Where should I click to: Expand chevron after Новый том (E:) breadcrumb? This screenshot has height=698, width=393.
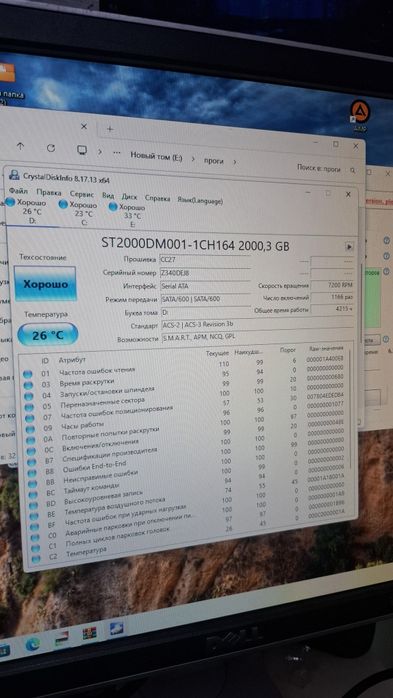193,158
